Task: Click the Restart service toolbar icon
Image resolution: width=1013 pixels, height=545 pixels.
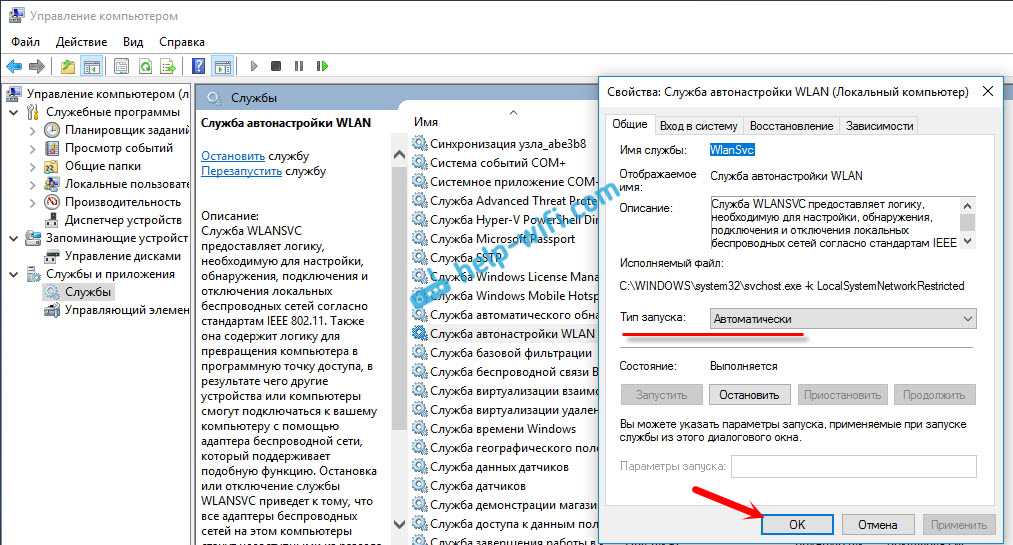Action: point(322,66)
